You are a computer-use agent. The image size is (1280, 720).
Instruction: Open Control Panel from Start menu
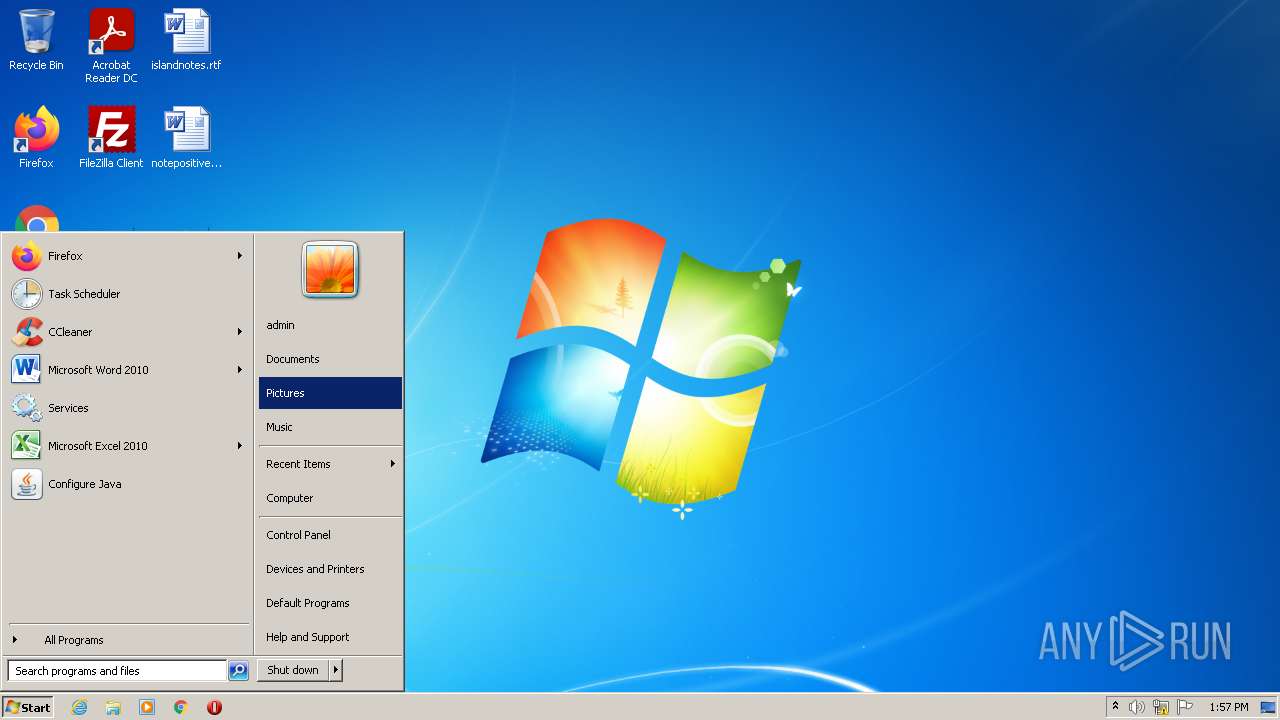[330, 535]
